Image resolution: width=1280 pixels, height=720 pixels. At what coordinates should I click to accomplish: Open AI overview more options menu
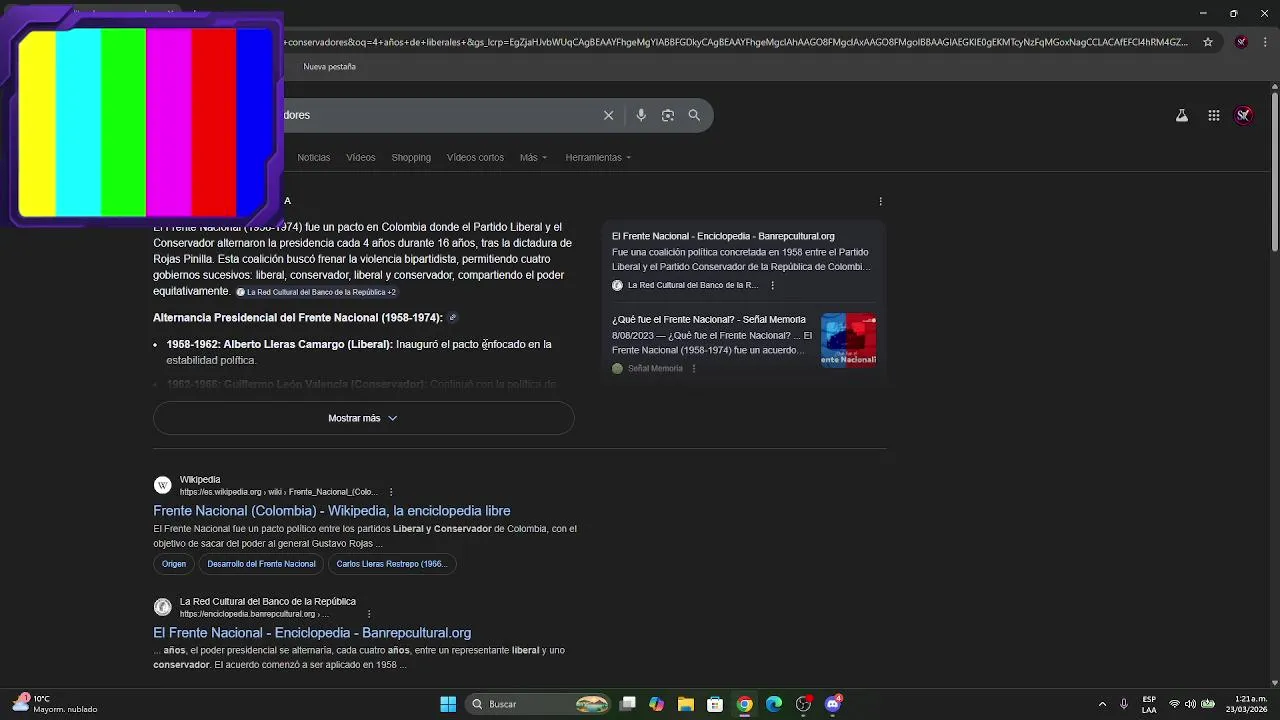point(880,201)
